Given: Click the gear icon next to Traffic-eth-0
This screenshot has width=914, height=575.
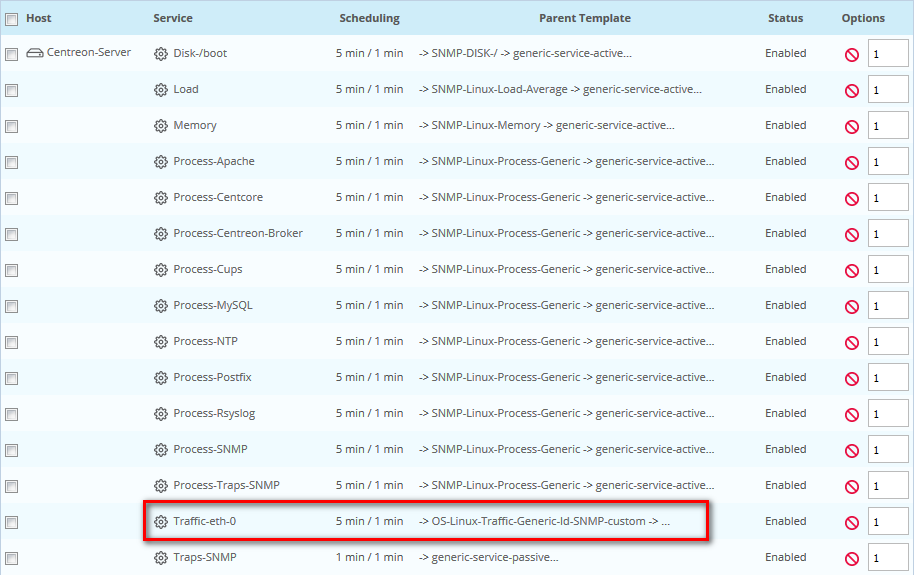Looking at the screenshot, I should click(161, 522).
